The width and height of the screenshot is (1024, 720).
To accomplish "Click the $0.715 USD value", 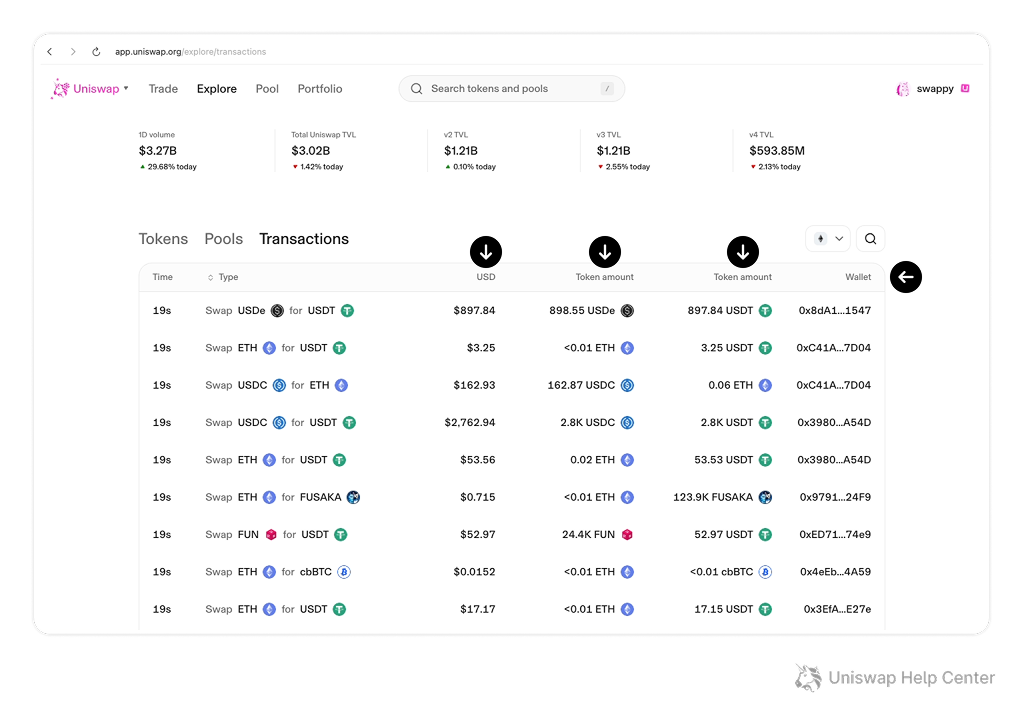I will pyautogui.click(x=477, y=497).
